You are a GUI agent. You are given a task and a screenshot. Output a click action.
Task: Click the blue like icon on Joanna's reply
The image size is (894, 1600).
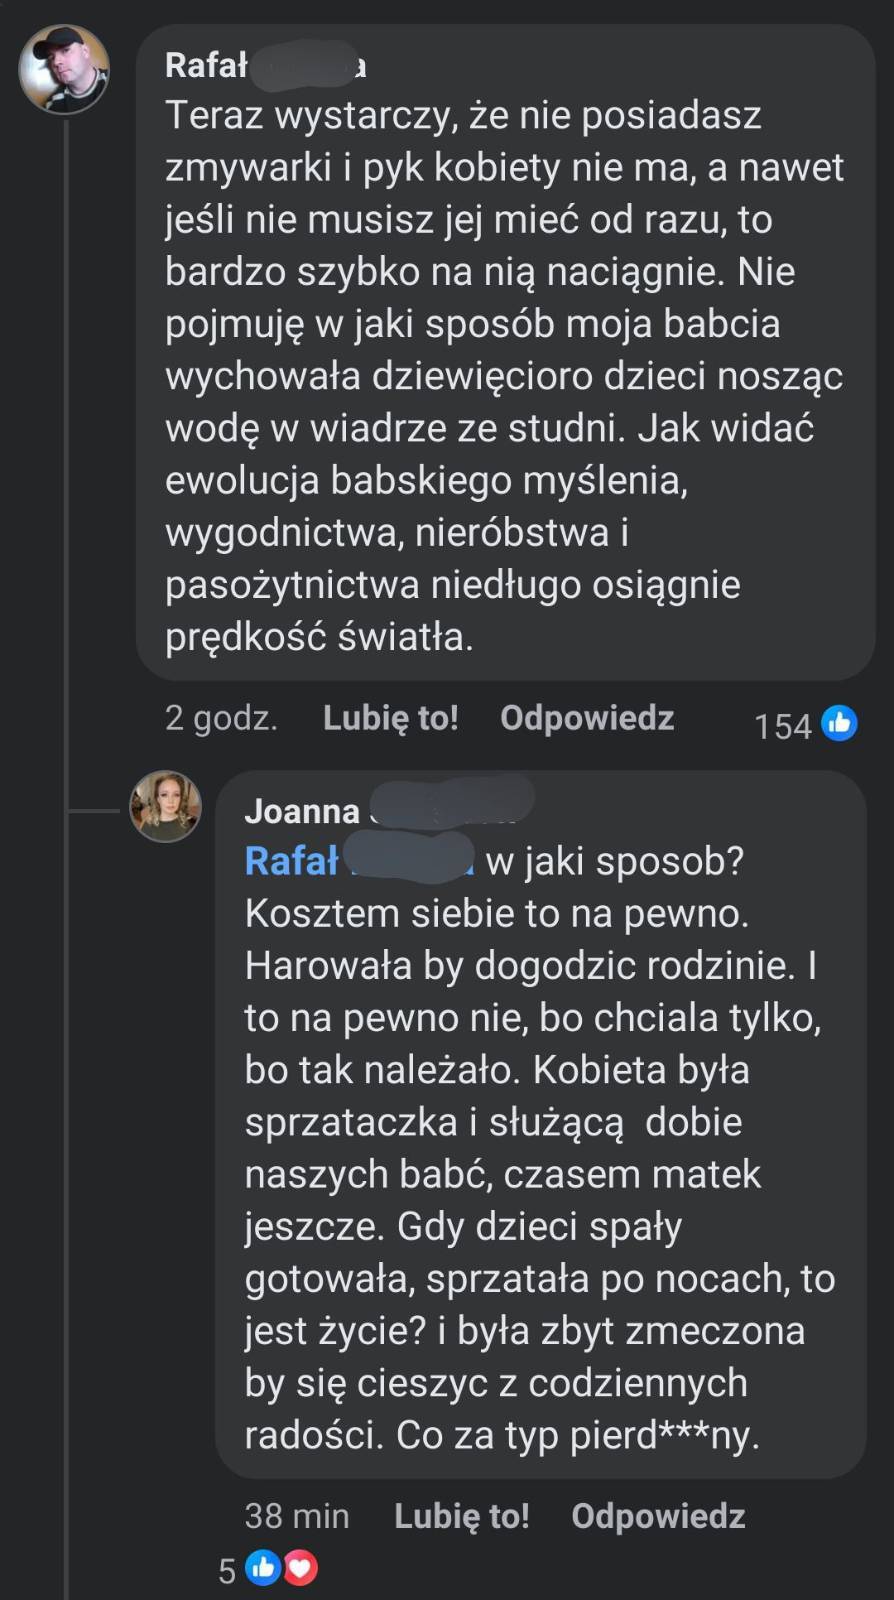coord(264,1568)
